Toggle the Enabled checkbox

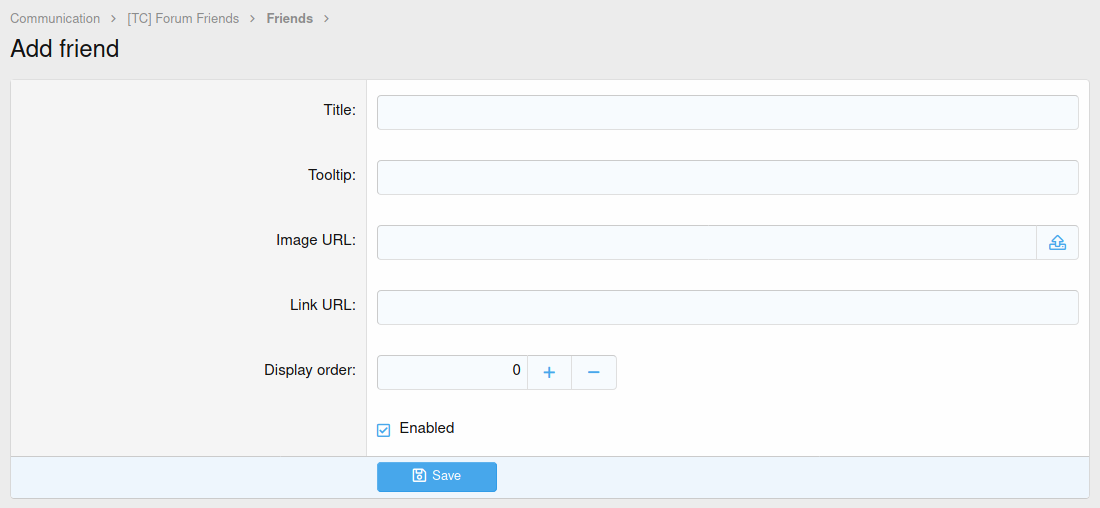click(x=384, y=430)
